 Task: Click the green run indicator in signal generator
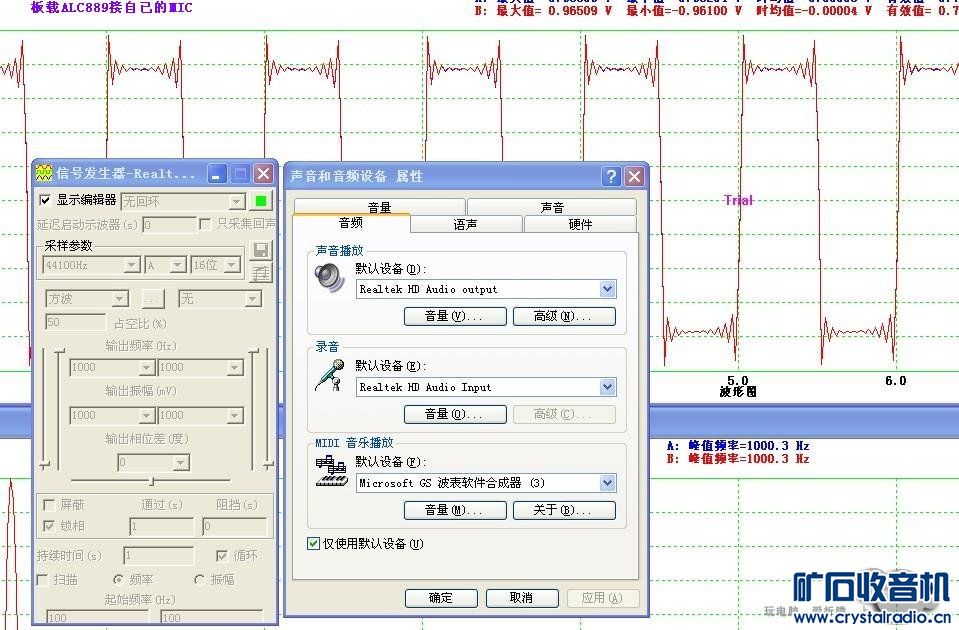[x=261, y=201]
